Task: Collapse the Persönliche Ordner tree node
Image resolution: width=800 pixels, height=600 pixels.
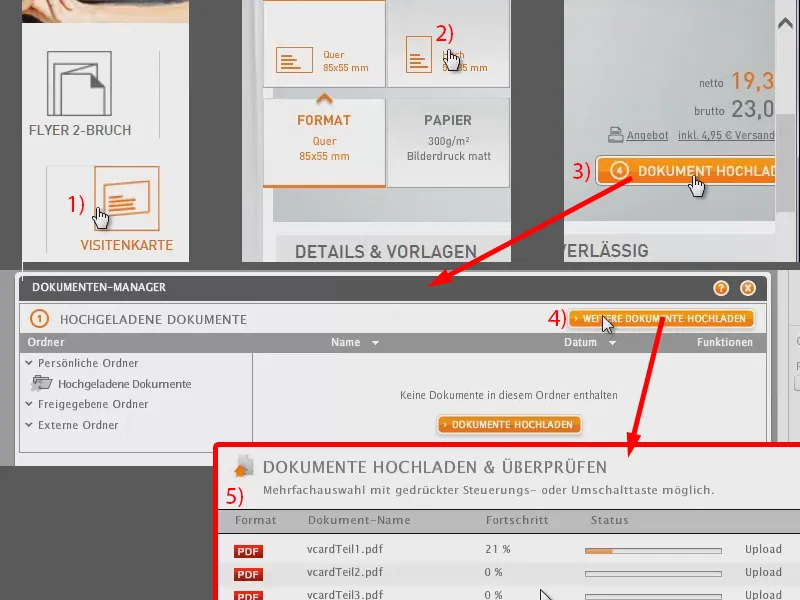Action: click(x=29, y=363)
